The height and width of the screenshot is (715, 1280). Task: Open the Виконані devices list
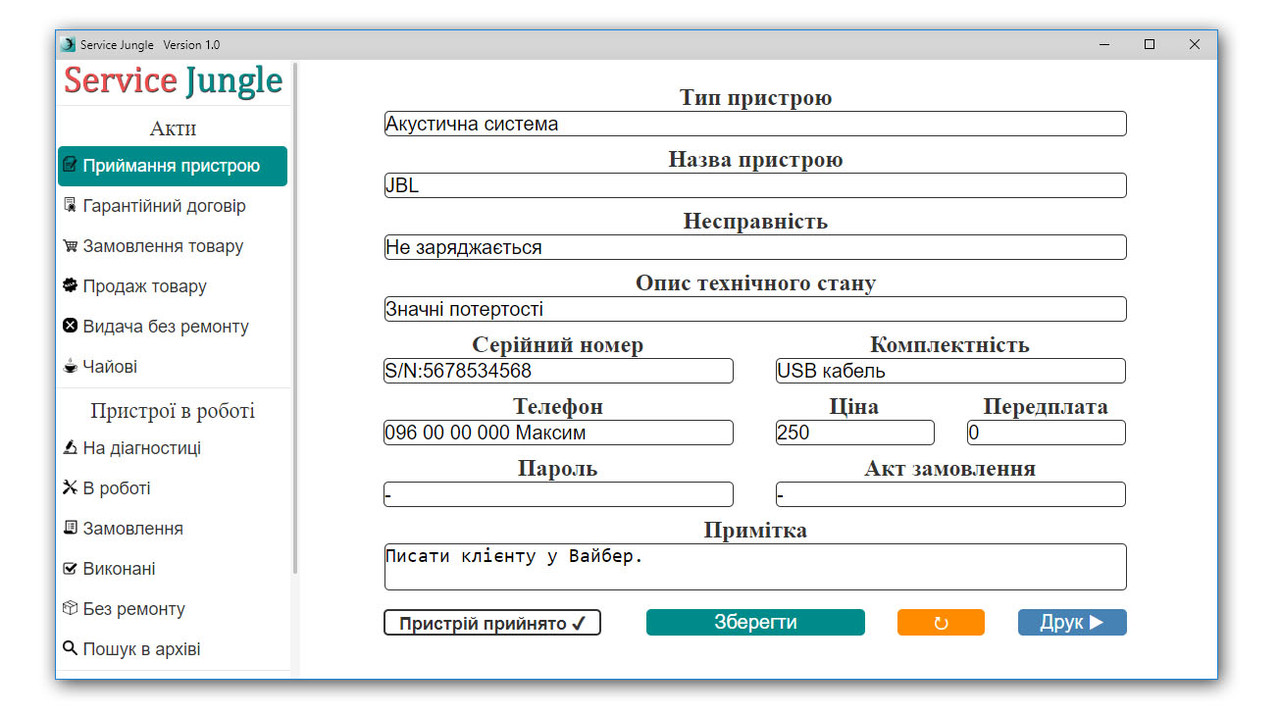[x=119, y=569]
